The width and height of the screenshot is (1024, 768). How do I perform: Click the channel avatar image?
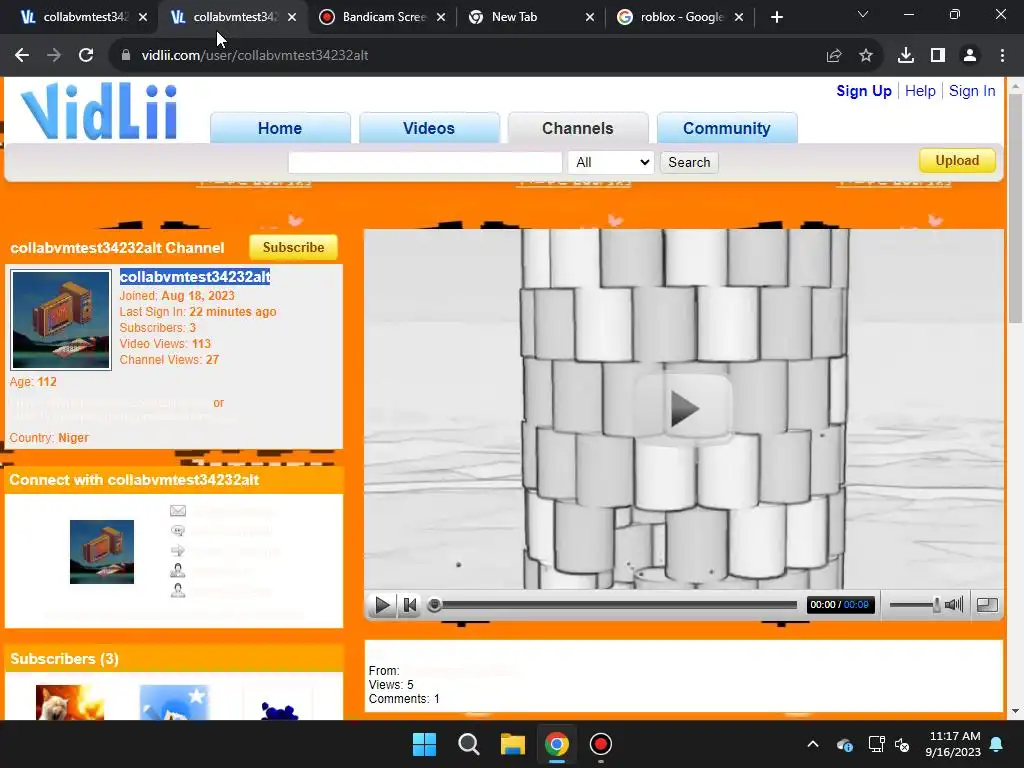[61, 320]
